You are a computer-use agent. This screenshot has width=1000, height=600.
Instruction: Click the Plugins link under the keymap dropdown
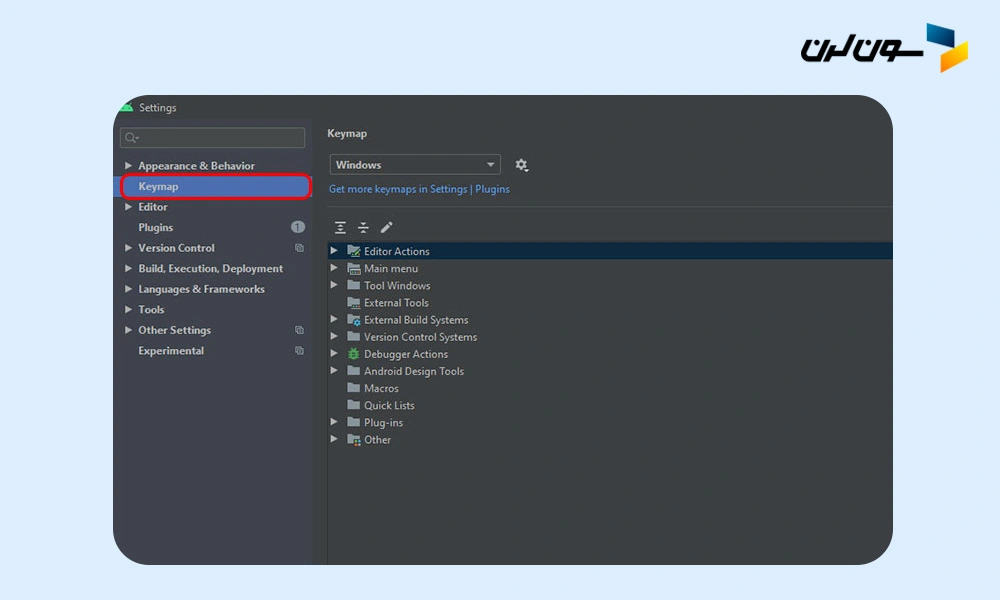pos(492,189)
